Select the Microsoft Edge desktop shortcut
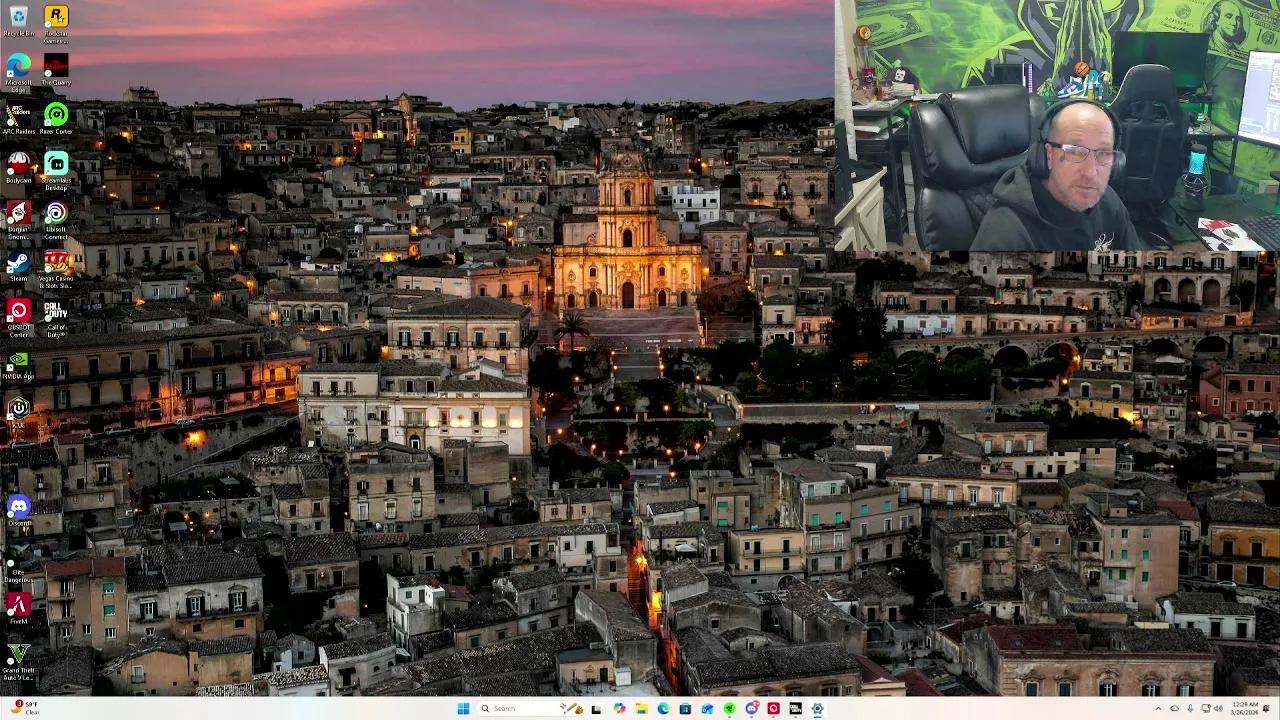Screen dimensions: 1280x720 [18, 66]
